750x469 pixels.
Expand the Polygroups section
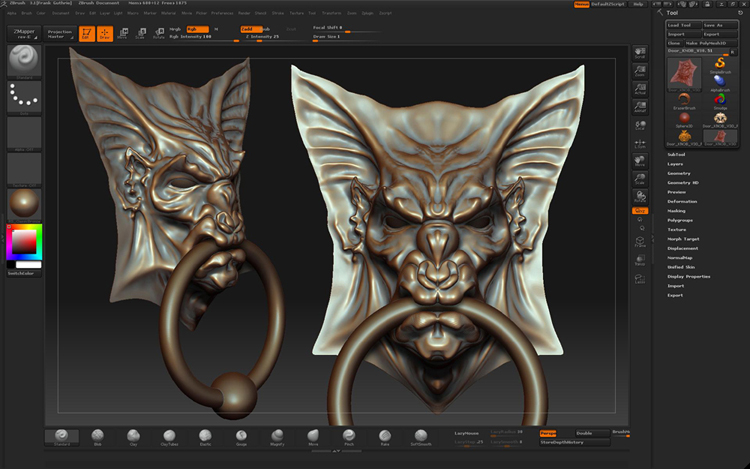tap(680, 220)
